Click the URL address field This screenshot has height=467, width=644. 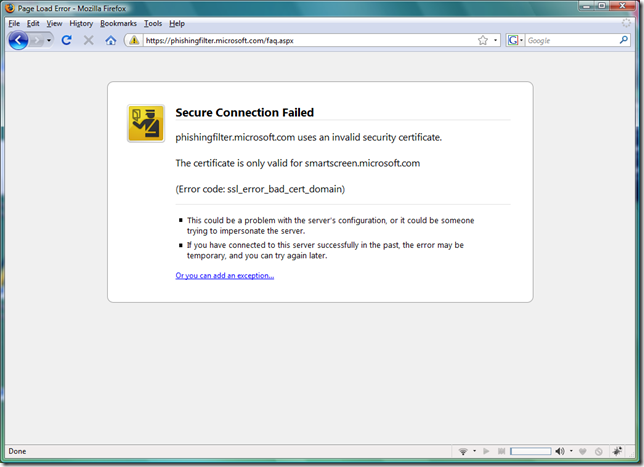(309, 40)
